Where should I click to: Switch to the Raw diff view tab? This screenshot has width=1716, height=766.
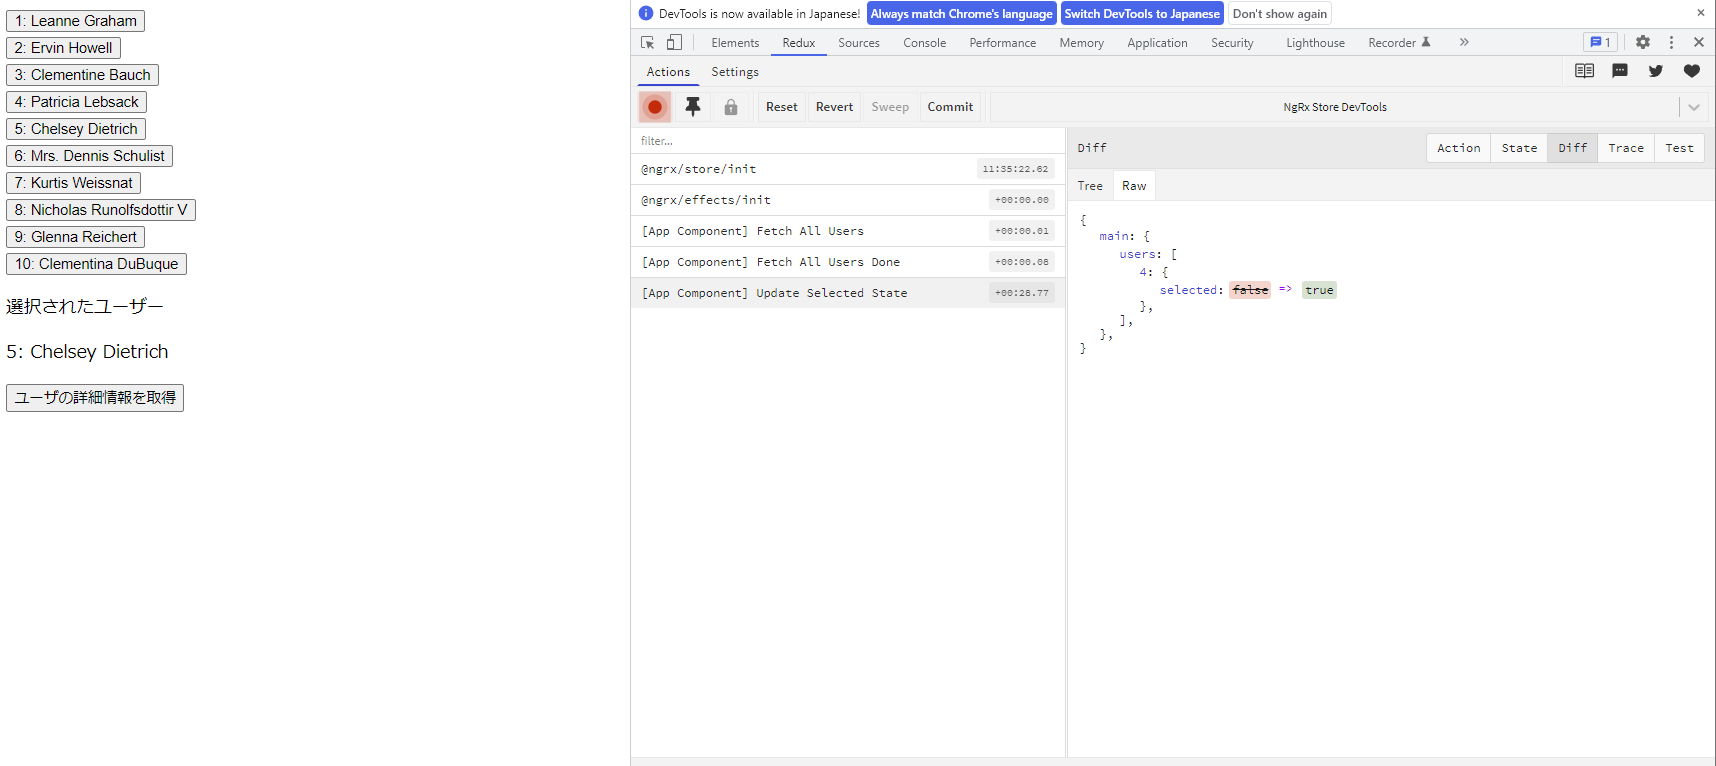coord(1134,186)
